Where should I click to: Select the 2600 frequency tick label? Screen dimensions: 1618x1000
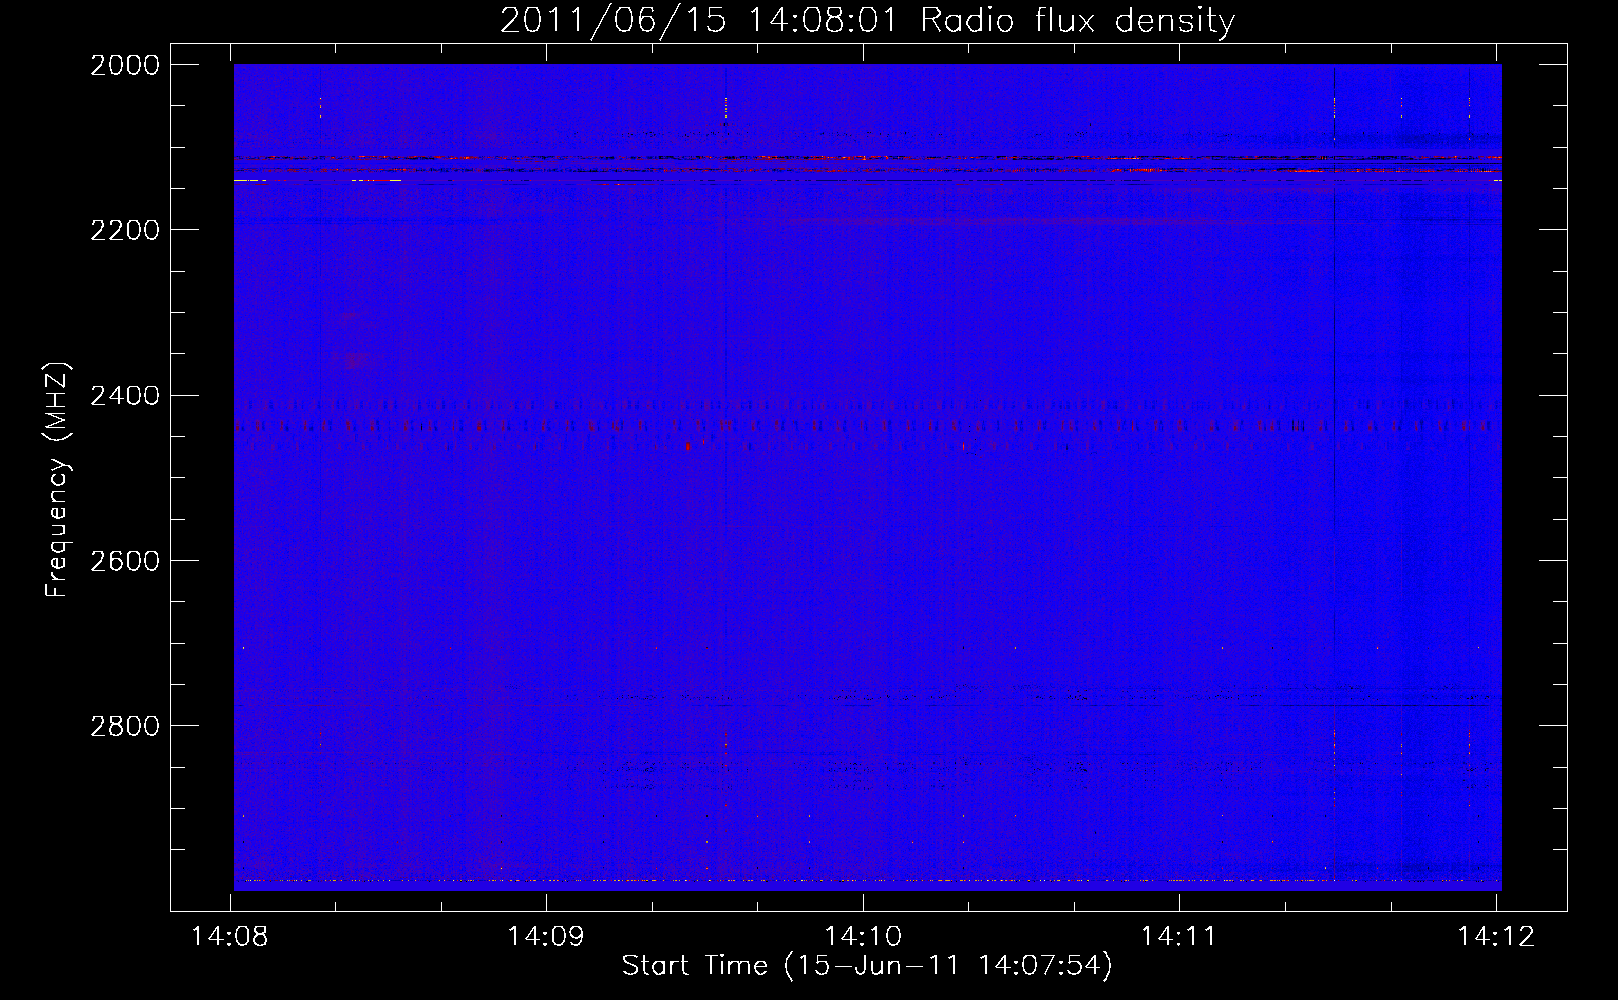click(x=125, y=561)
